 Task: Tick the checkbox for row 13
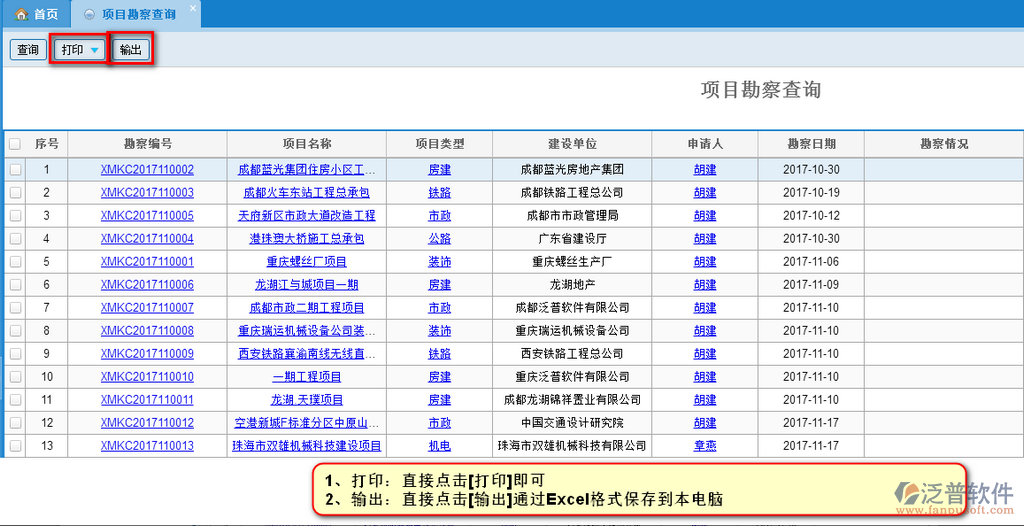(x=15, y=446)
